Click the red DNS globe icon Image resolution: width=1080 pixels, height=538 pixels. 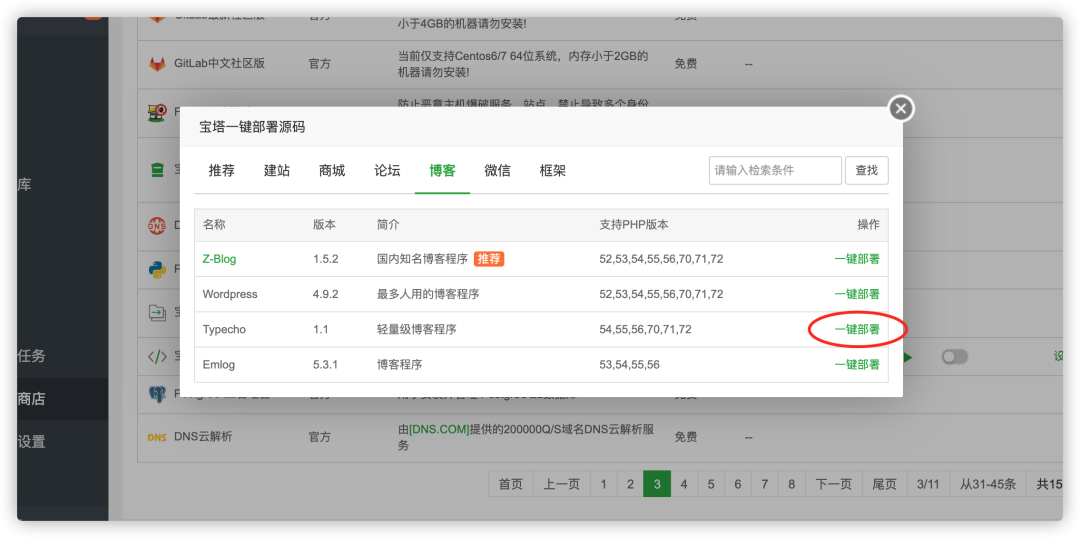tap(158, 225)
